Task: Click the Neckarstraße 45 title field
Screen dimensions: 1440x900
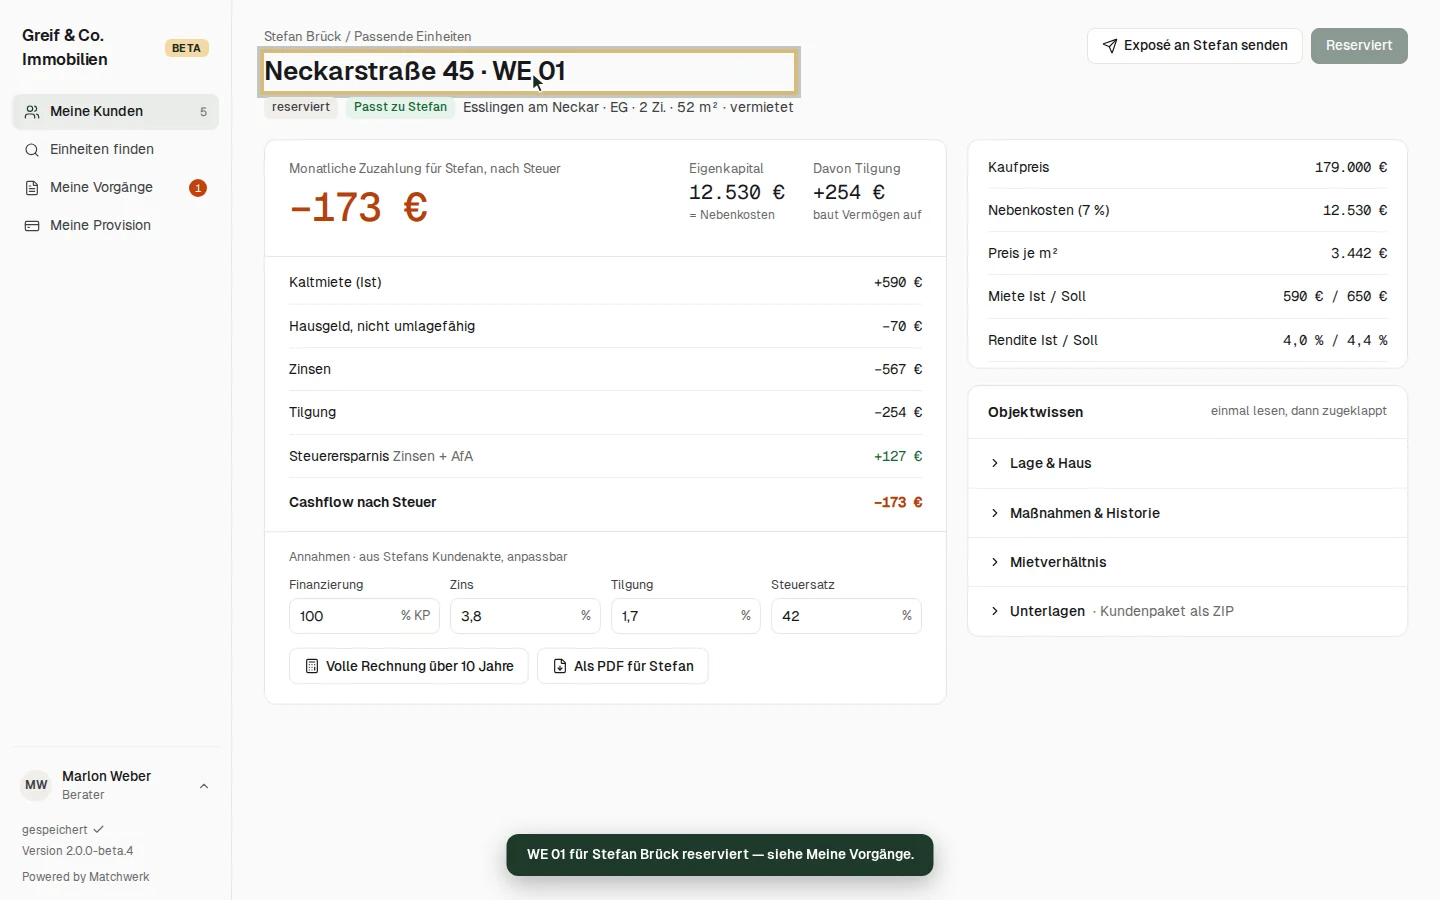Action: click(x=529, y=72)
